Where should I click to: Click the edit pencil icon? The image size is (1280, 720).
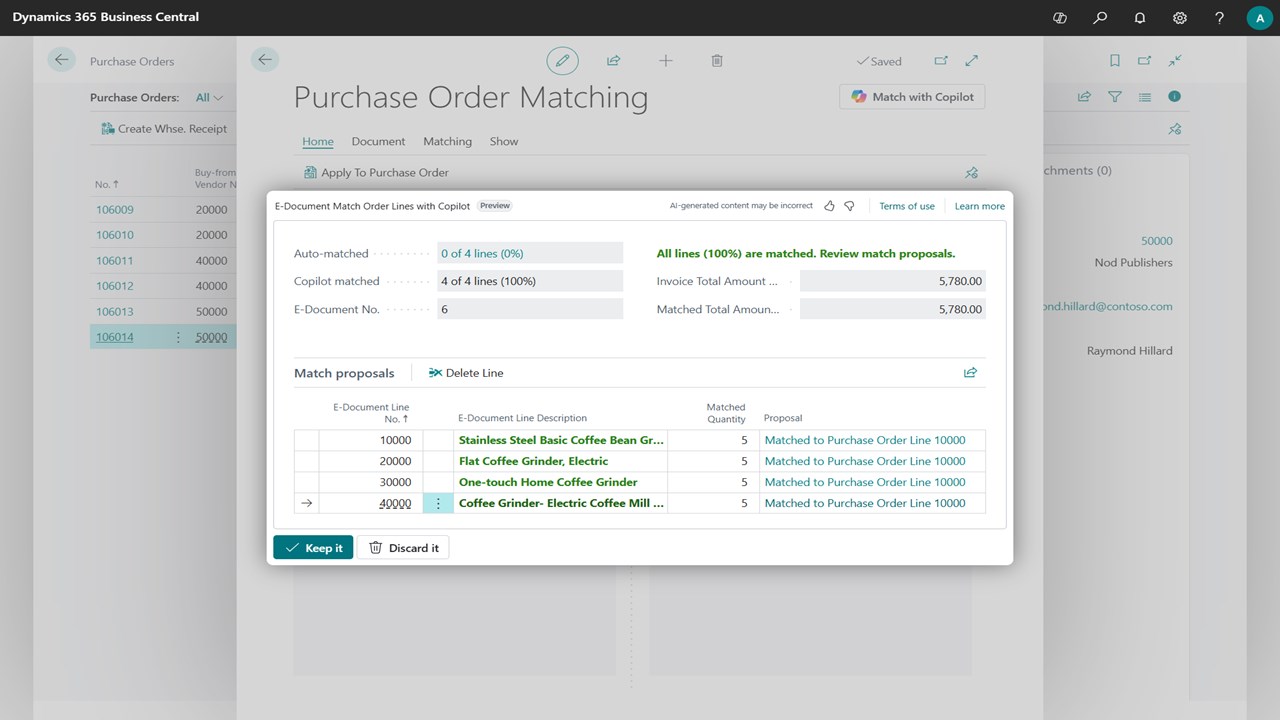coord(563,61)
